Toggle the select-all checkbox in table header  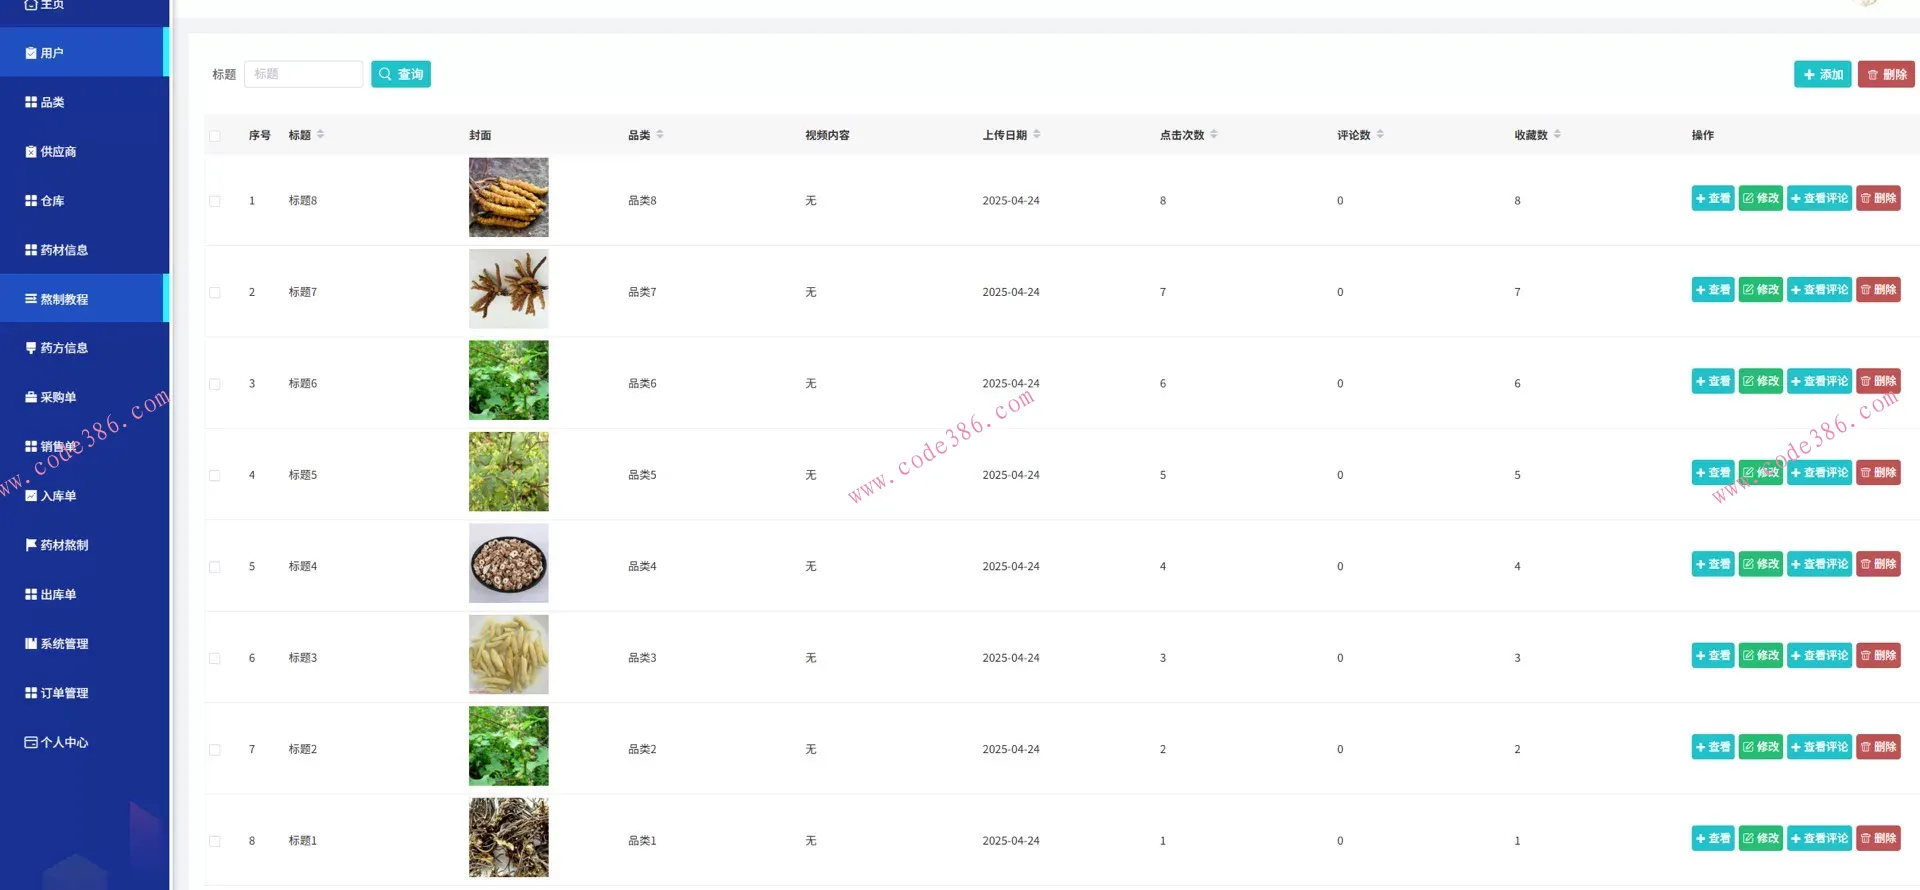[x=215, y=136]
